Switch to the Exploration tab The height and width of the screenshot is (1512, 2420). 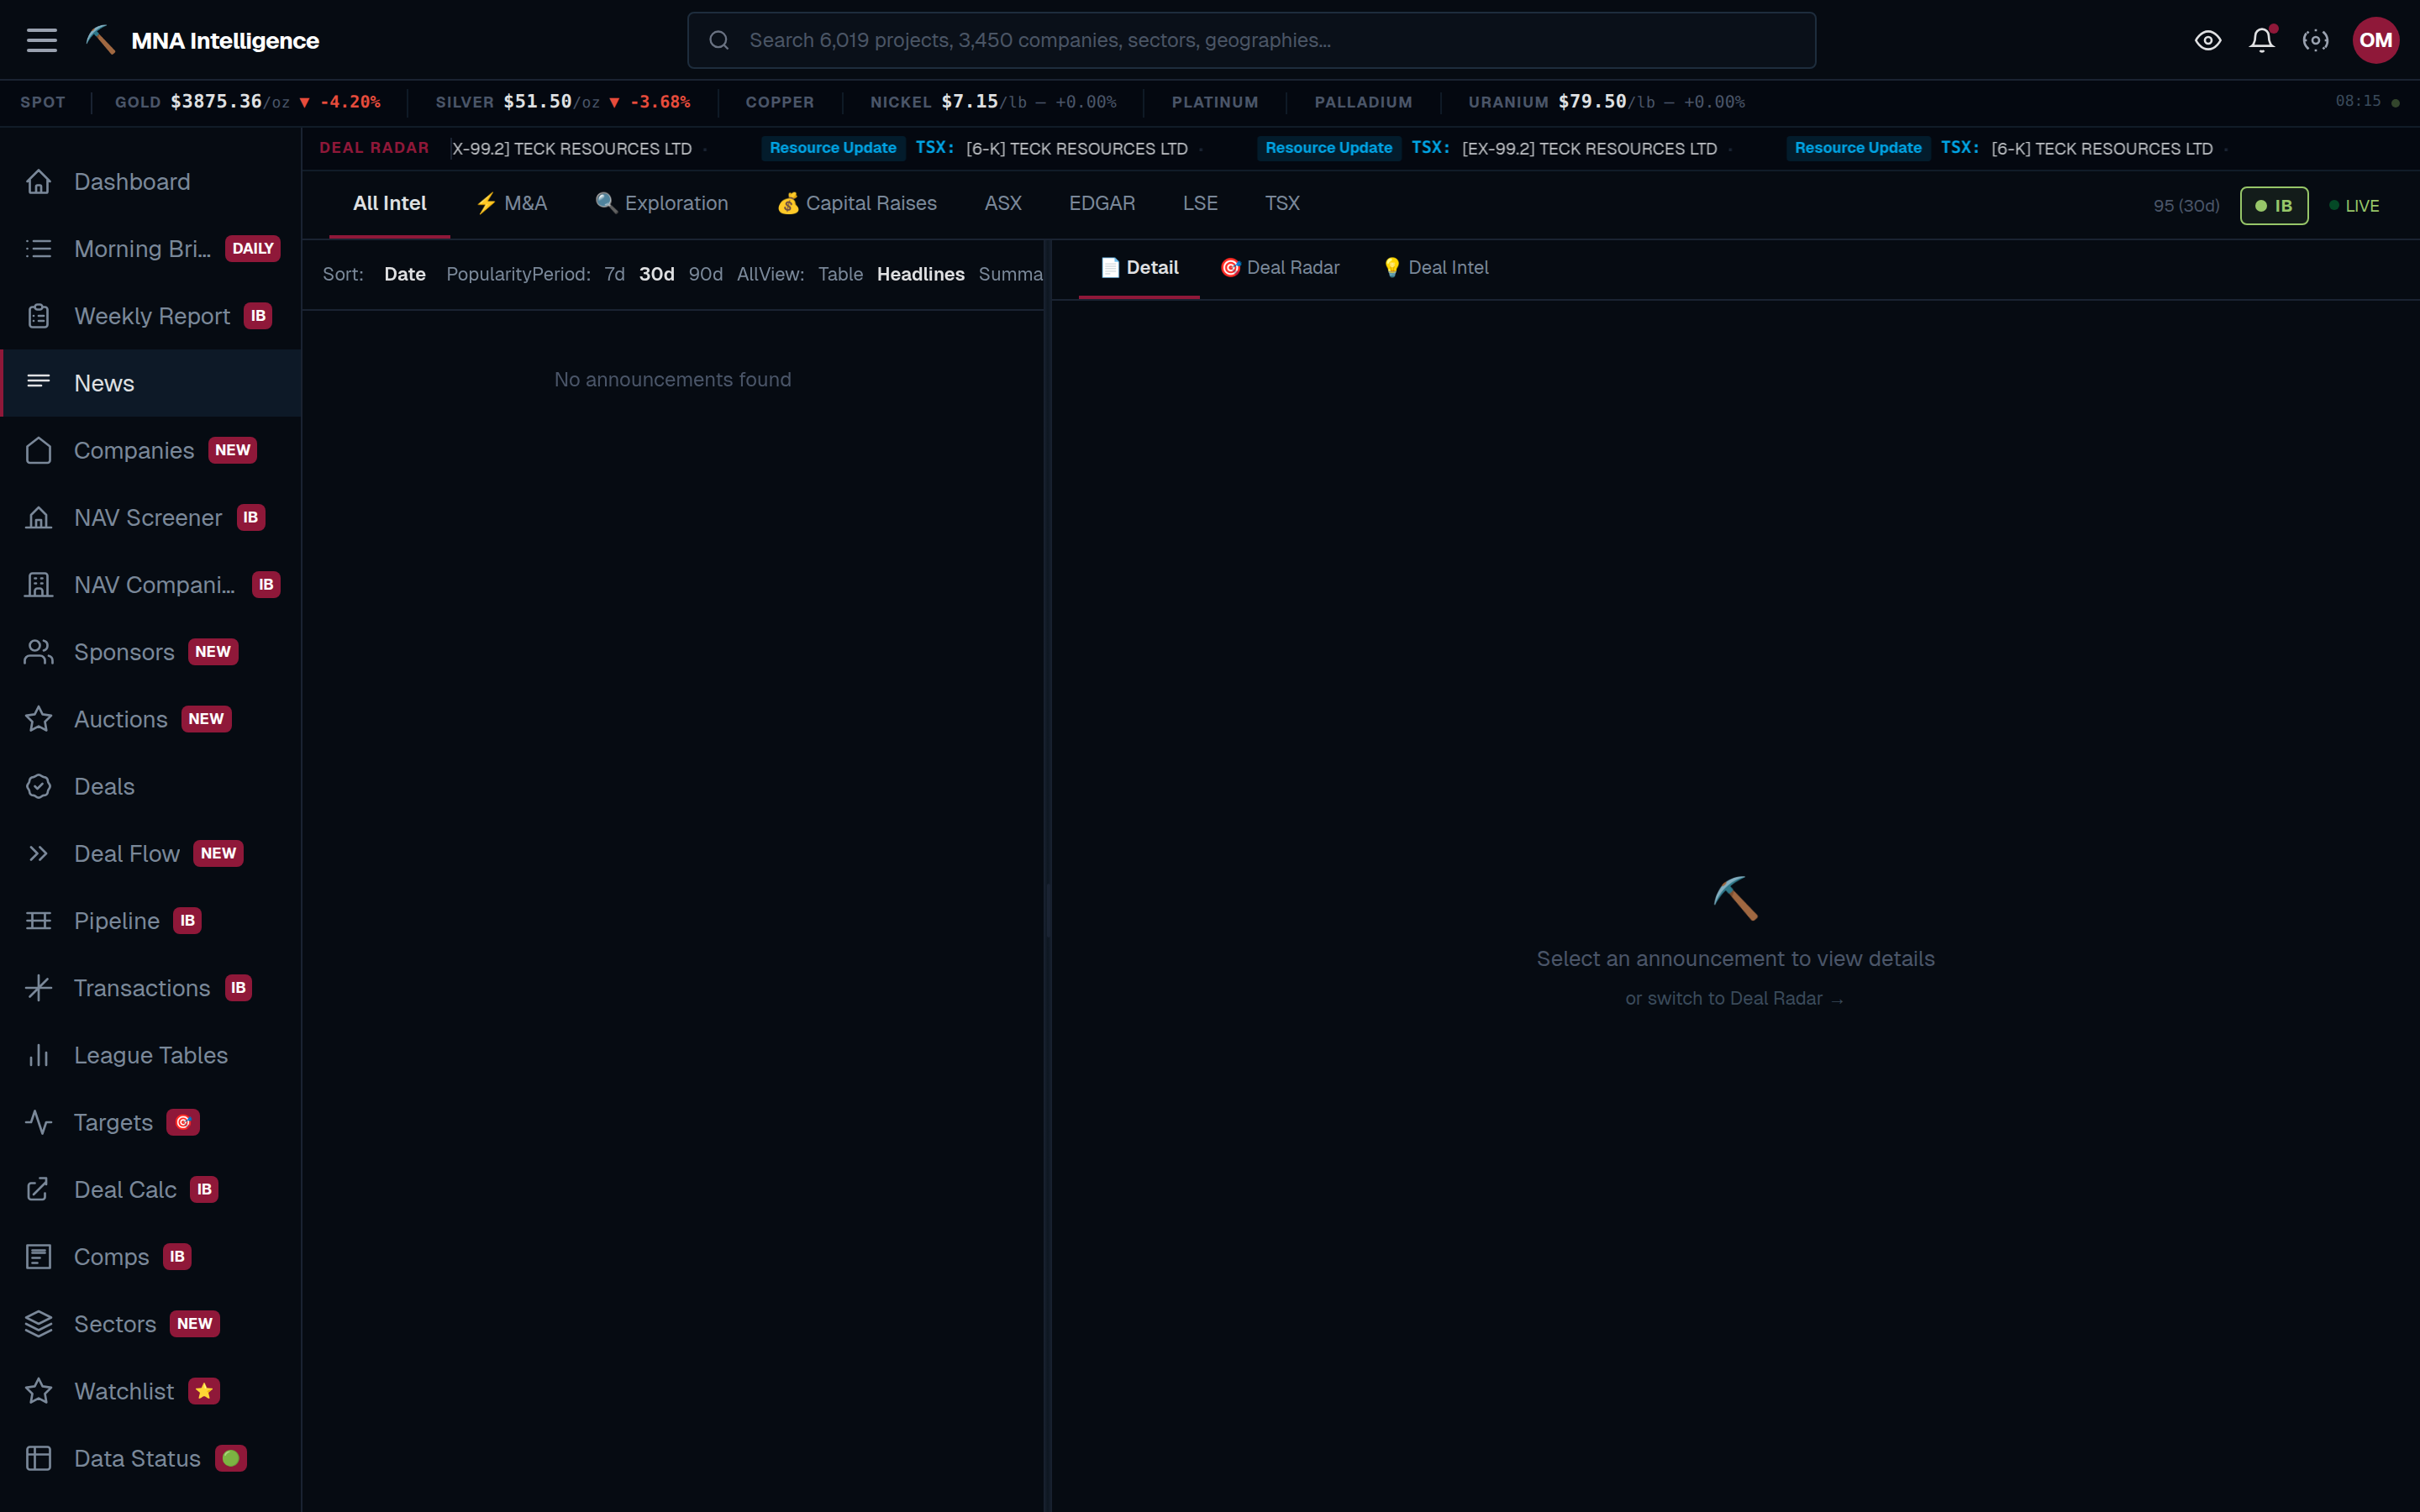click(x=662, y=203)
